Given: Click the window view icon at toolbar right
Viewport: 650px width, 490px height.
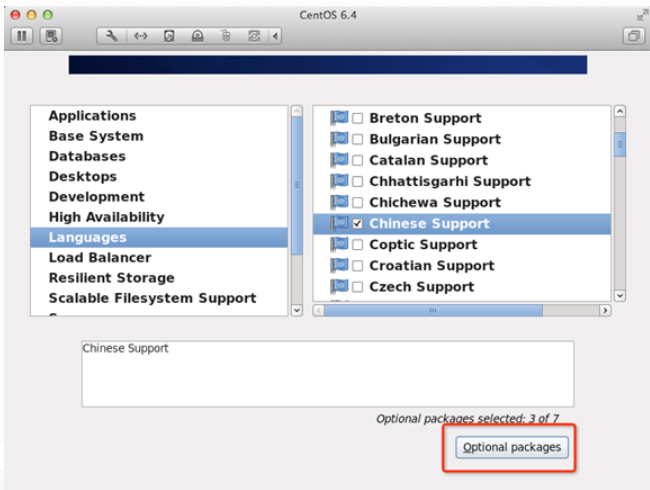Looking at the screenshot, I should click(632, 36).
